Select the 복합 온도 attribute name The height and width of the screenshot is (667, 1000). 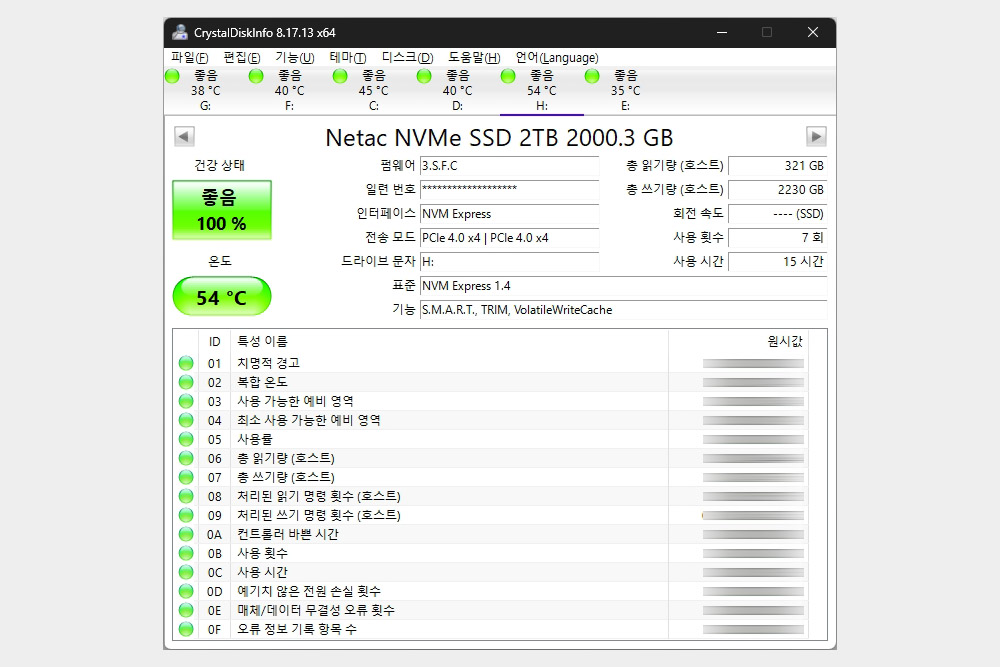tap(263, 382)
